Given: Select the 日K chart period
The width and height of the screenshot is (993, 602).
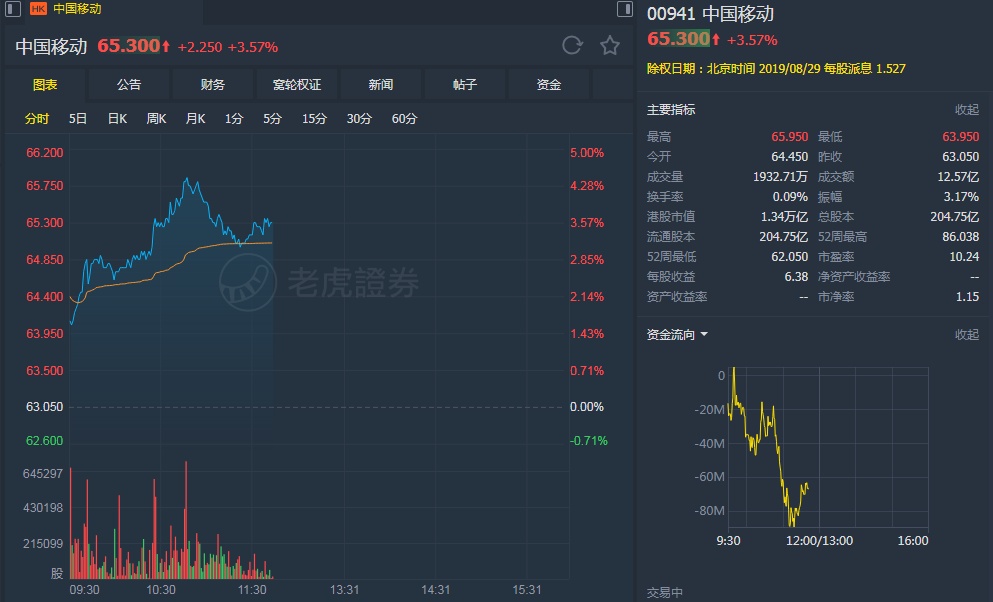Looking at the screenshot, I should [117, 119].
